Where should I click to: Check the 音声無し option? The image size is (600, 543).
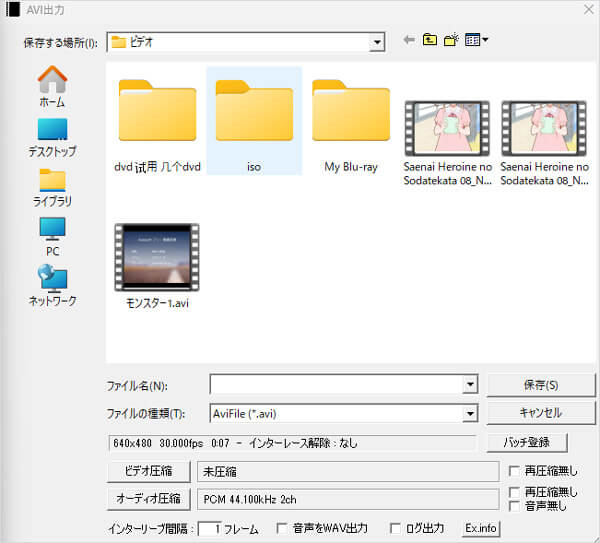point(514,506)
